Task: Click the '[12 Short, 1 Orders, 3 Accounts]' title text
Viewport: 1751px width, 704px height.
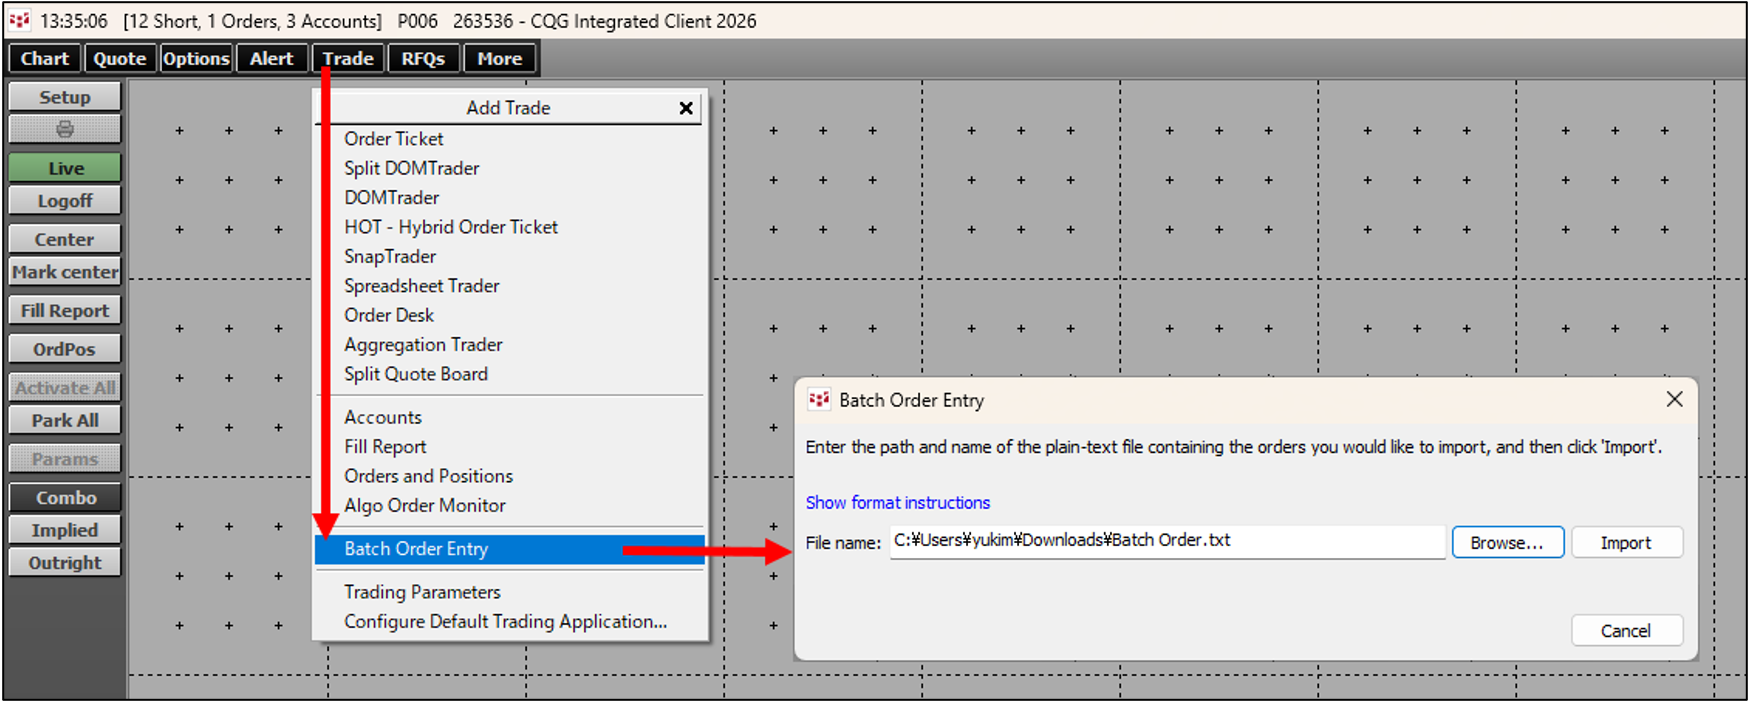Action: click(252, 21)
